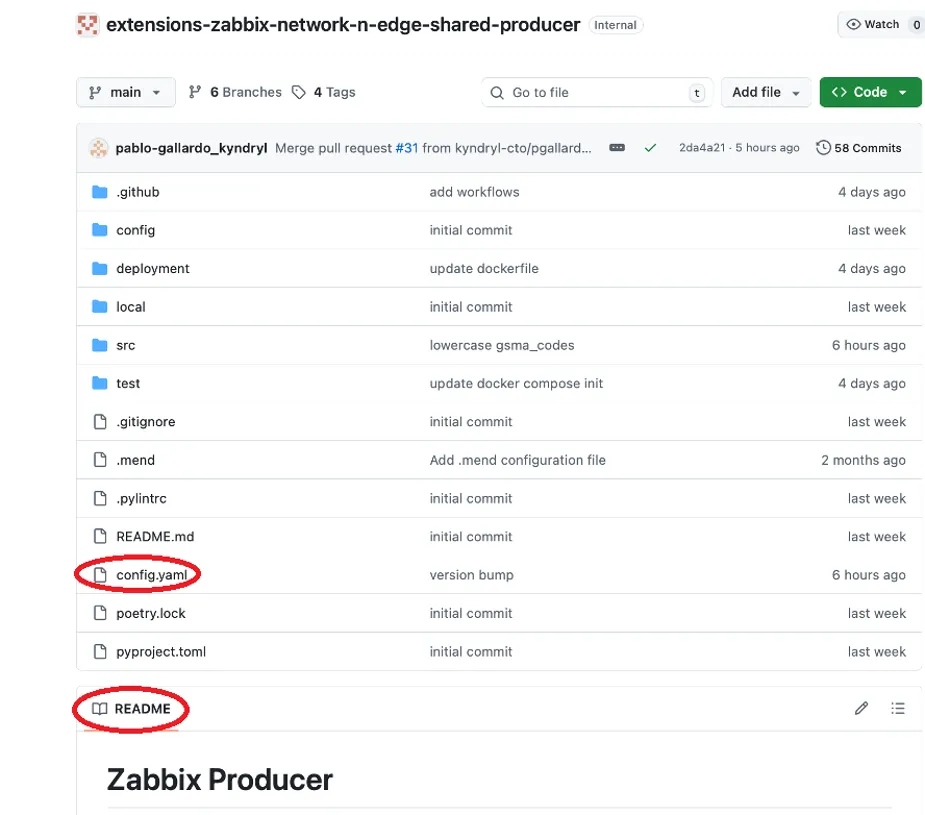Select the README tab
The height and width of the screenshot is (815, 925).
131,708
